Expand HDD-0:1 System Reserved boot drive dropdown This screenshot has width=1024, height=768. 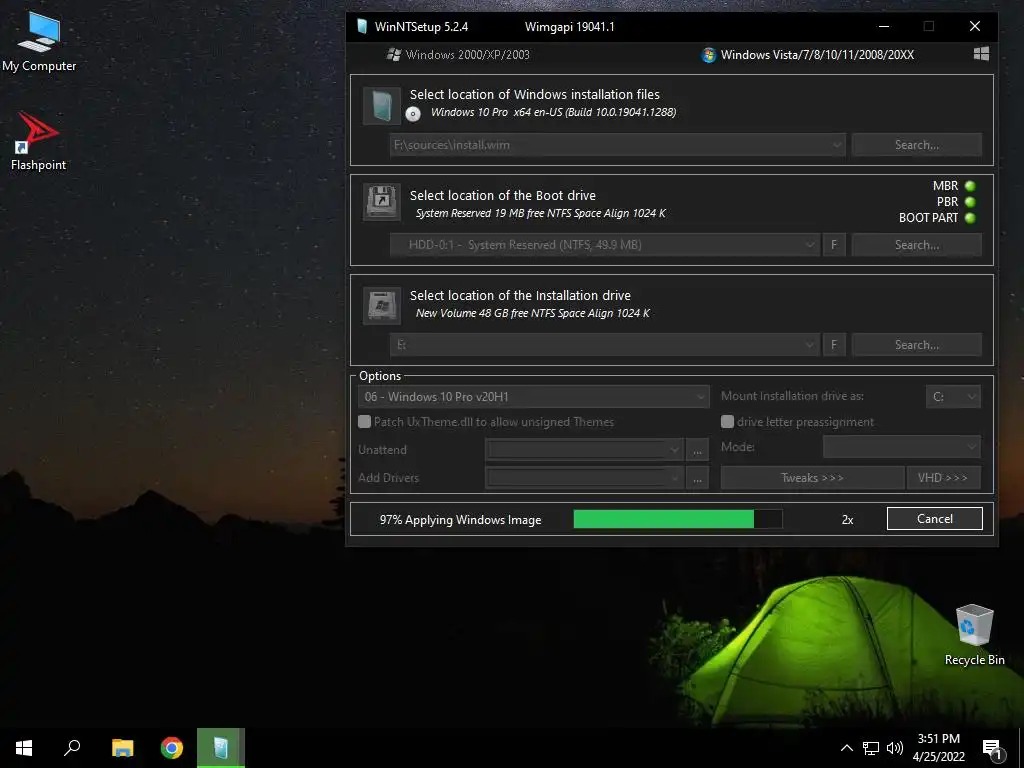click(x=810, y=245)
